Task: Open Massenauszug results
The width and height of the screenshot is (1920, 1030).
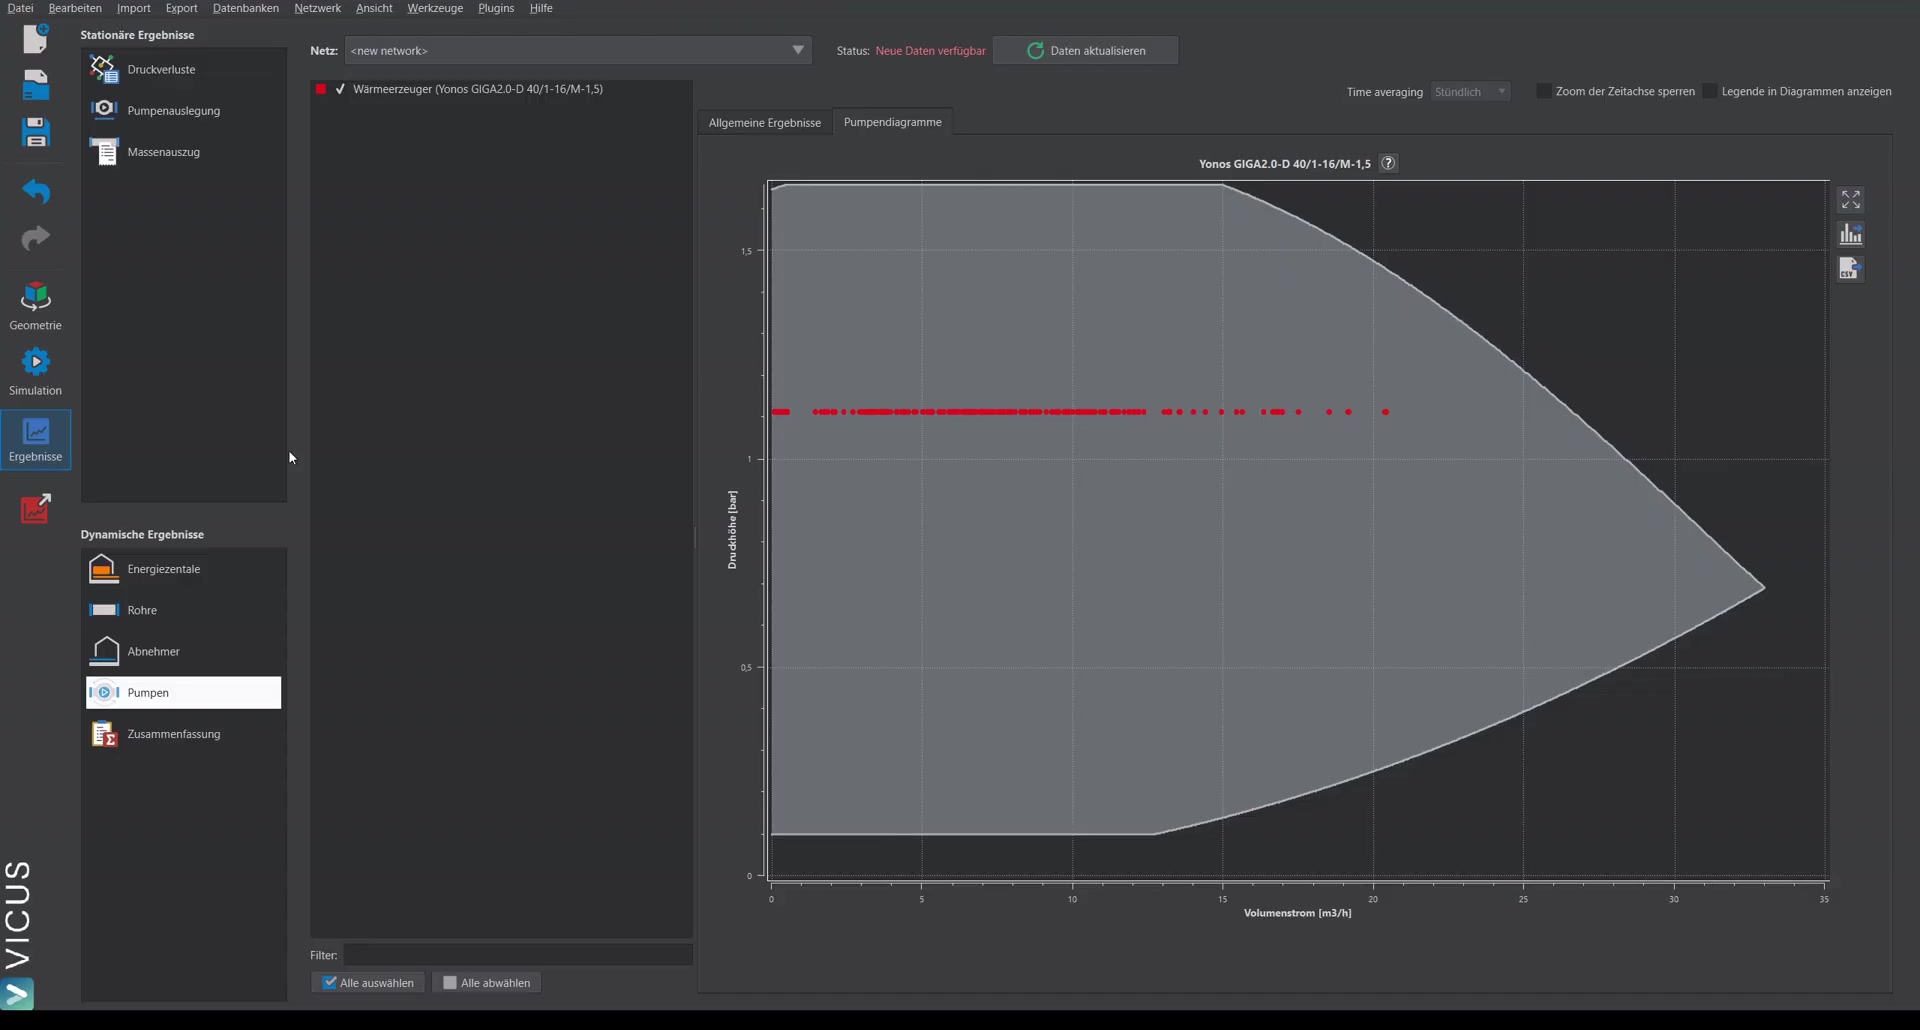Action: (184, 152)
